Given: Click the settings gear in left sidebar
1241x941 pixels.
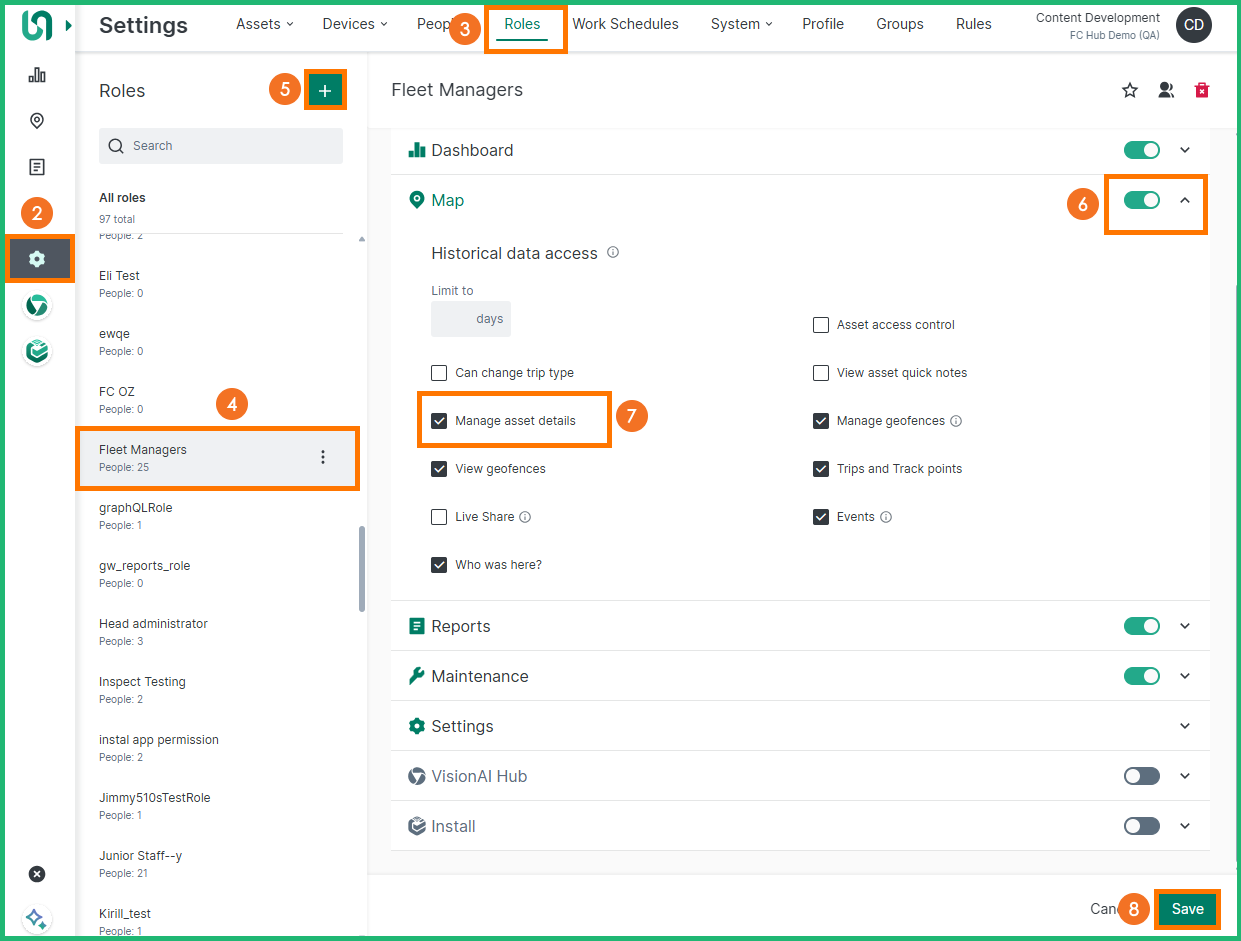Looking at the screenshot, I should 37,259.
